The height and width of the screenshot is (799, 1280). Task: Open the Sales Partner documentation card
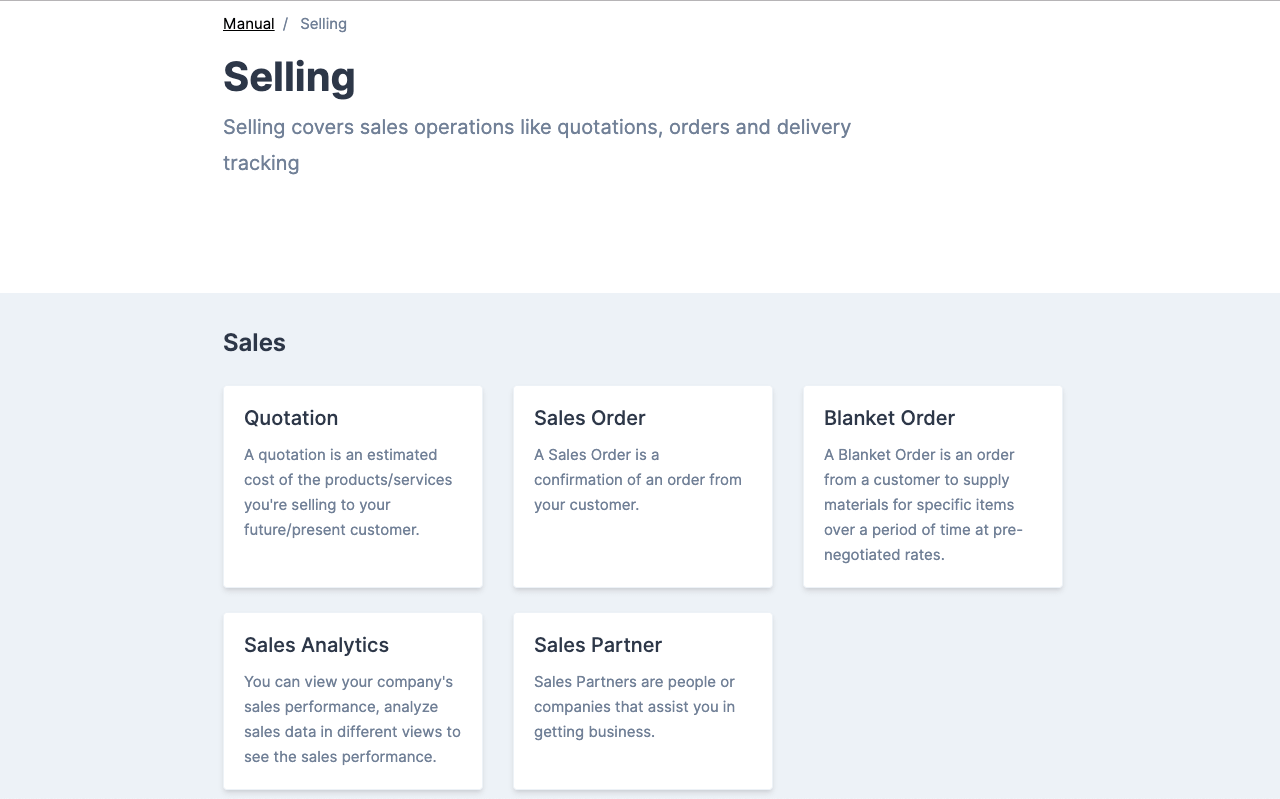point(642,700)
